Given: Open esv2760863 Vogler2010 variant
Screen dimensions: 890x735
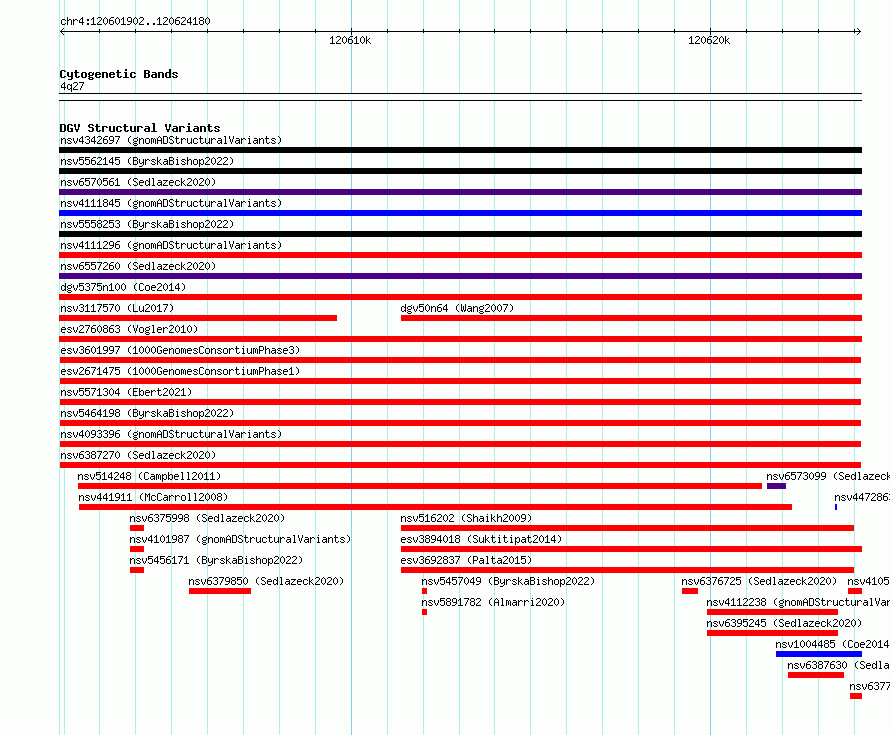Looking at the screenshot, I should 129,329.
